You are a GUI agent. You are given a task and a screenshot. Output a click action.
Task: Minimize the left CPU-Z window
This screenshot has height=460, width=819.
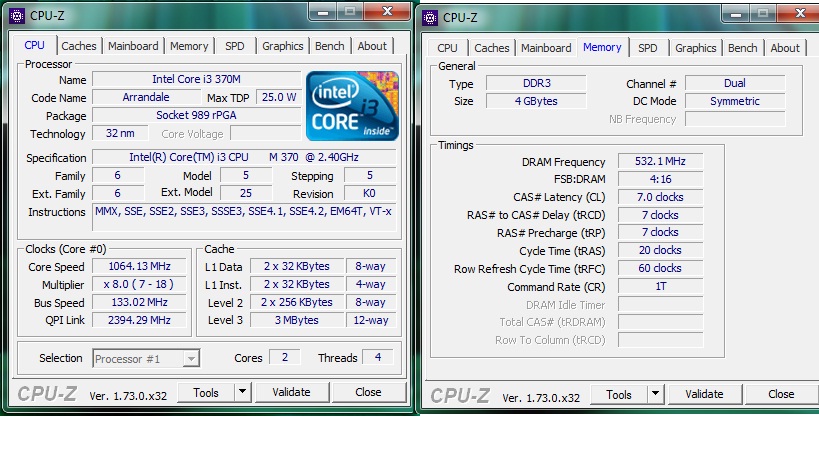(323, 11)
